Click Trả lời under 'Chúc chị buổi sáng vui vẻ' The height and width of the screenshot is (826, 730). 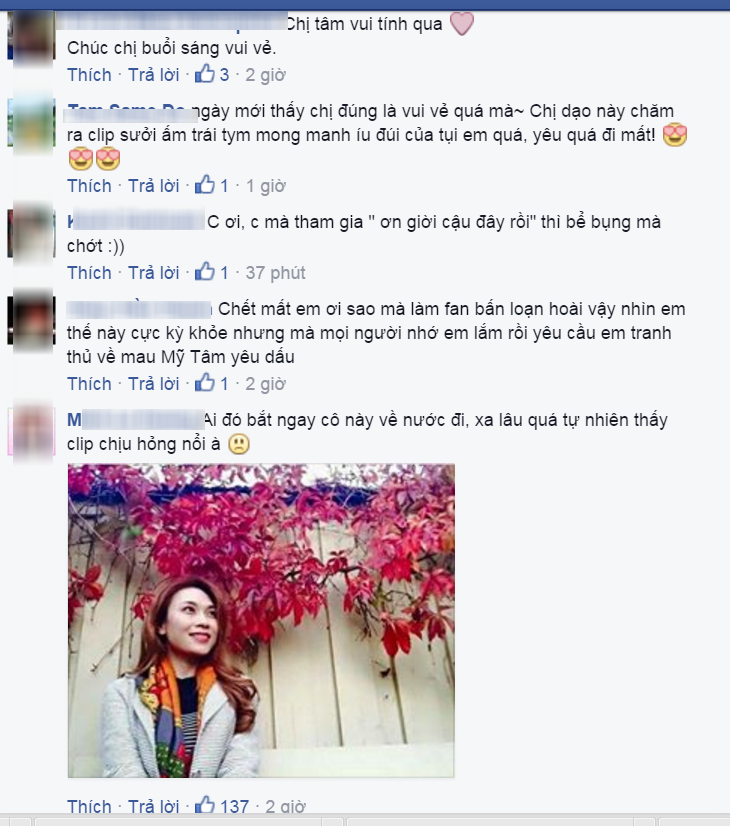pos(154,75)
